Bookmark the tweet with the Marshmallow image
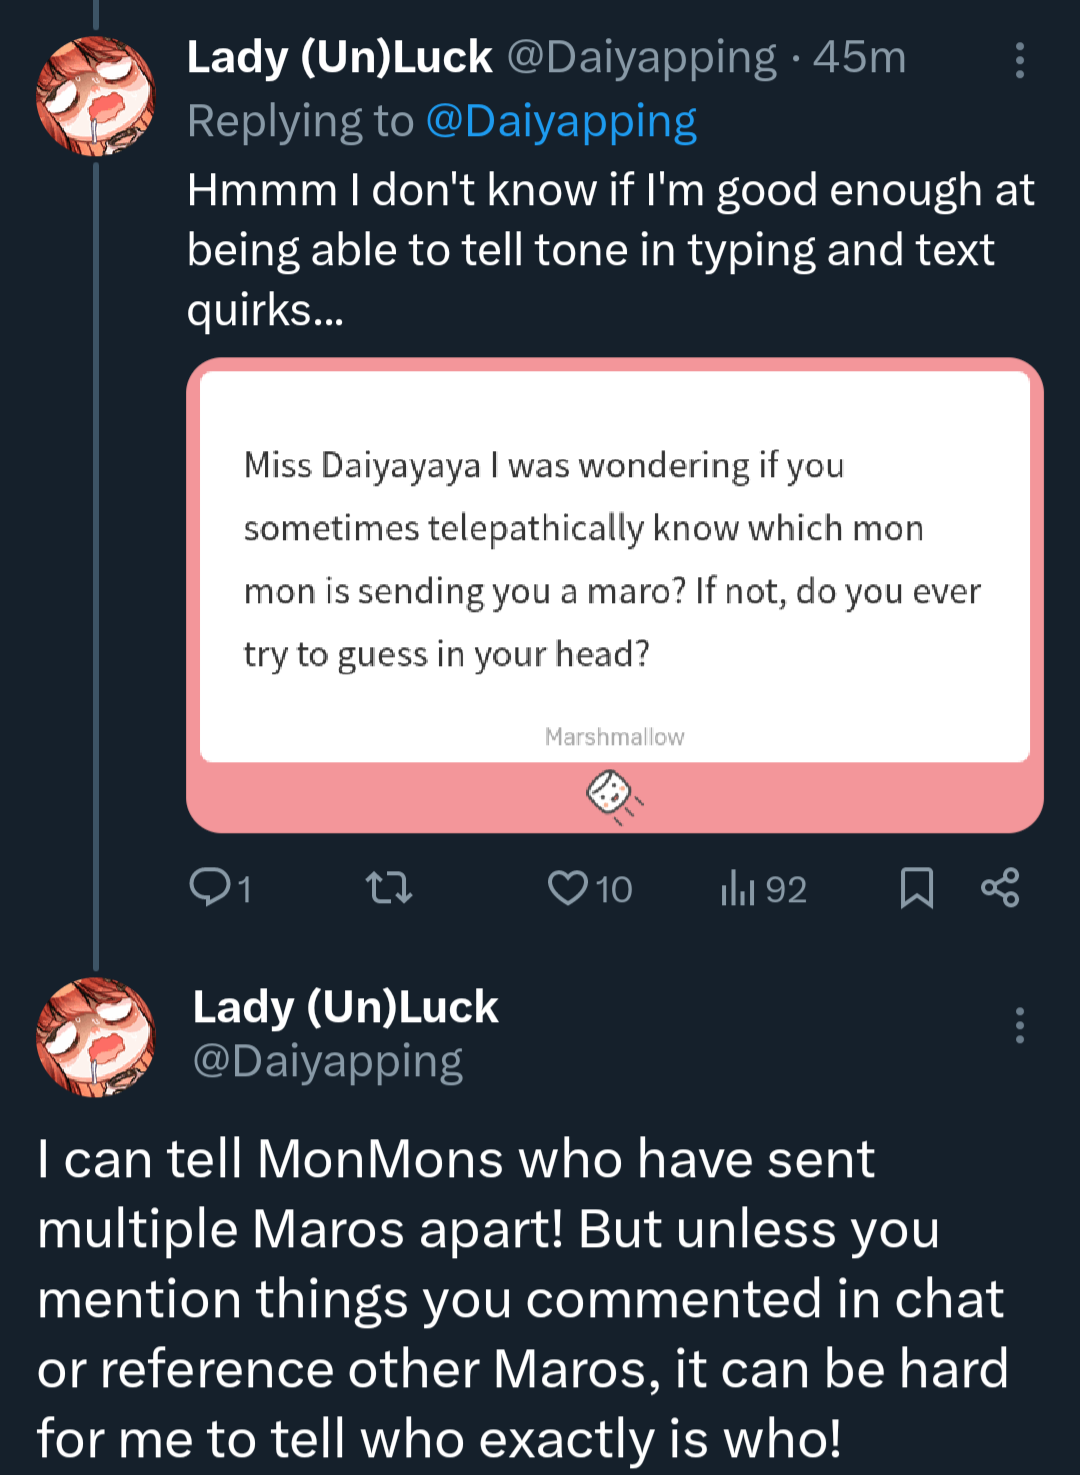Viewport: 1080px width, 1475px height. click(916, 888)
